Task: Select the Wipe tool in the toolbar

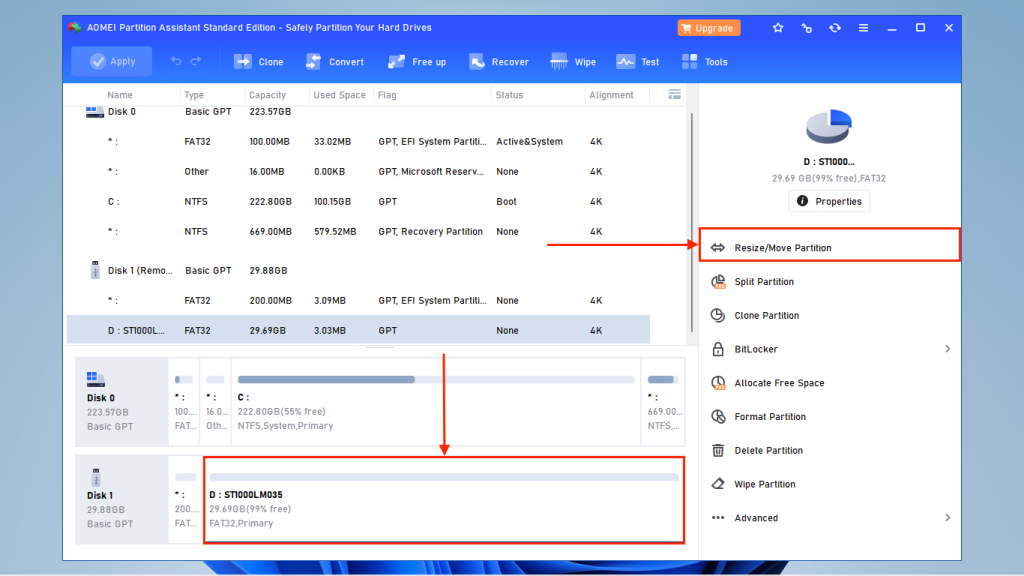Action: pyautogui.click(x=573, y=61)
